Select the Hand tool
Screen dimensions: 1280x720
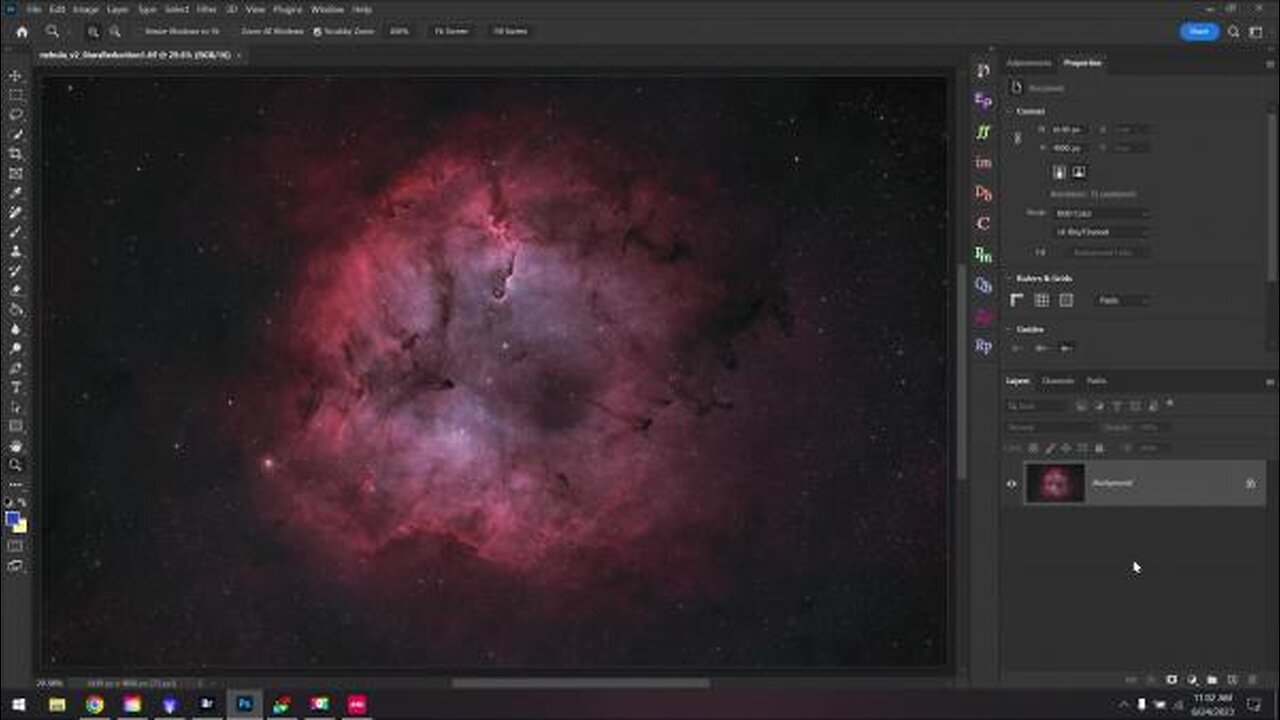[16, 446]
